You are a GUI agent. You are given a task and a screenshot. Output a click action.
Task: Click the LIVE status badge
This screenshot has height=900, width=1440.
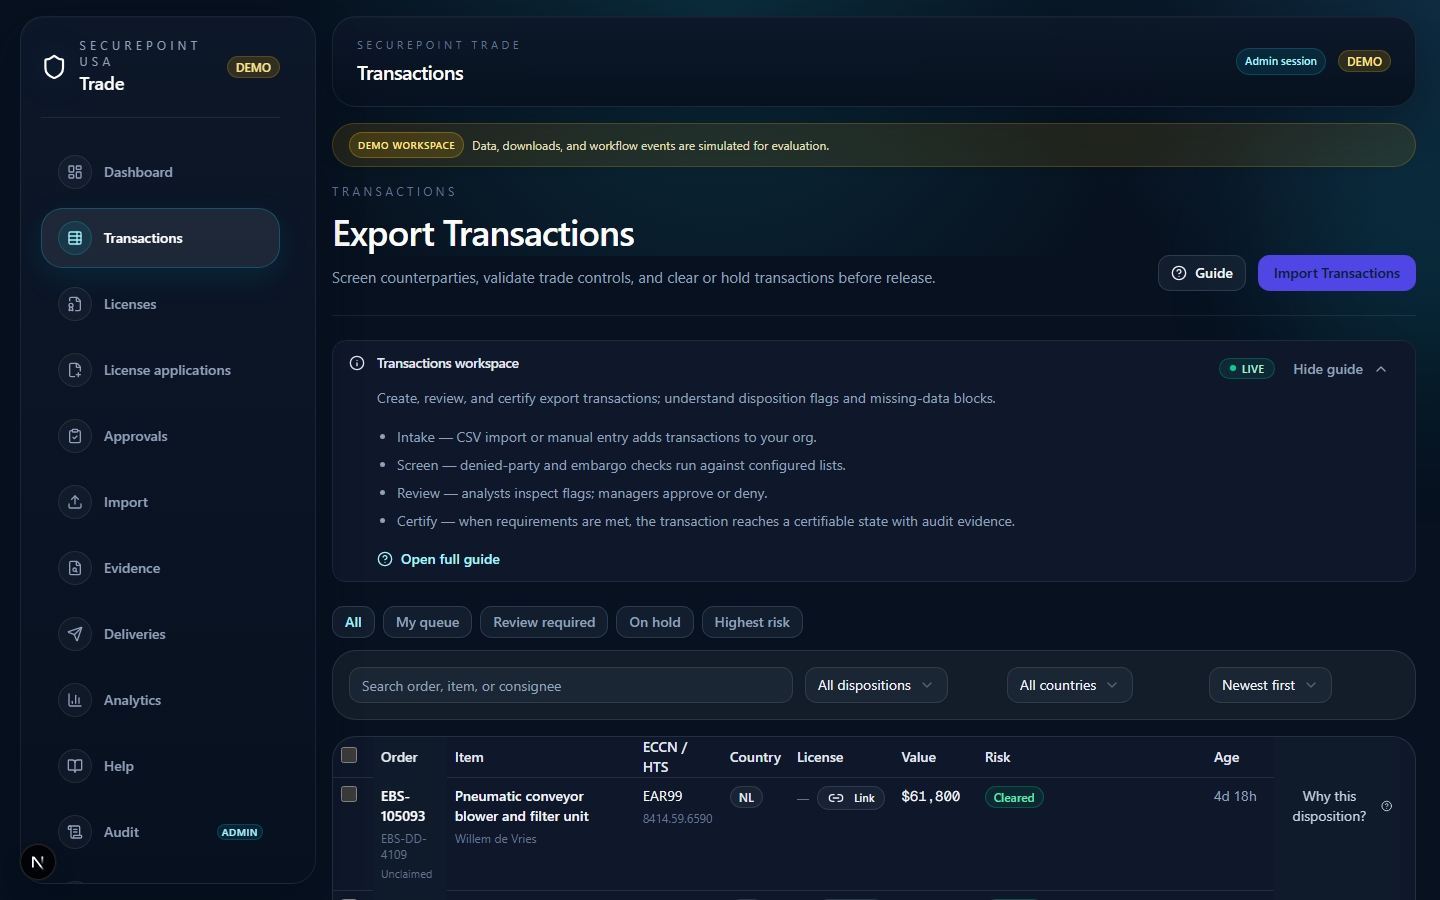pyautogui.click(x=1247, y=369)
